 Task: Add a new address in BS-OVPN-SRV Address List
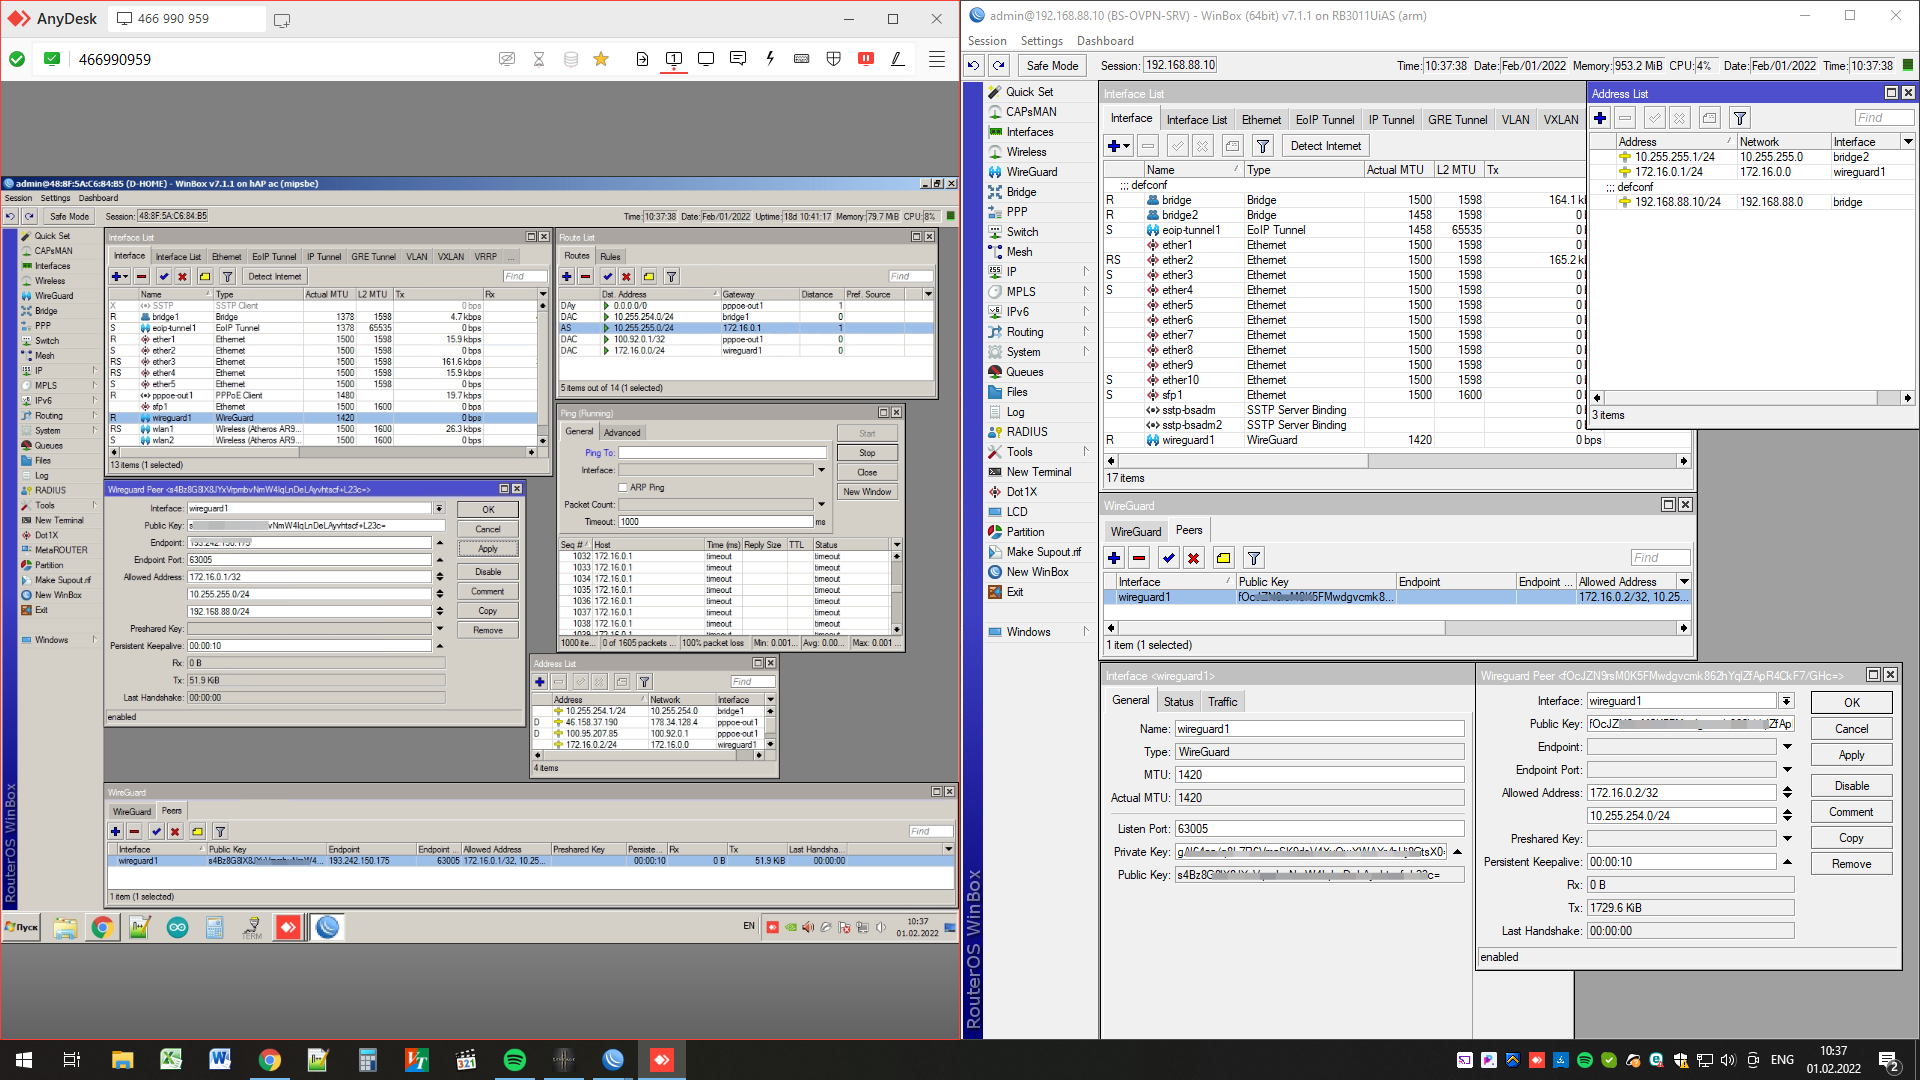coord(1600,118)
